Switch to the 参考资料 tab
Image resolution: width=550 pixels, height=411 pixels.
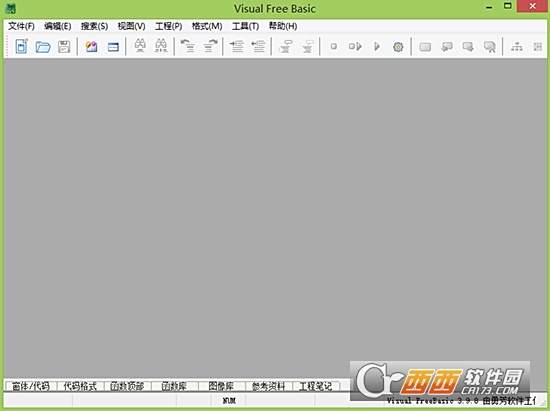point(268,386)
